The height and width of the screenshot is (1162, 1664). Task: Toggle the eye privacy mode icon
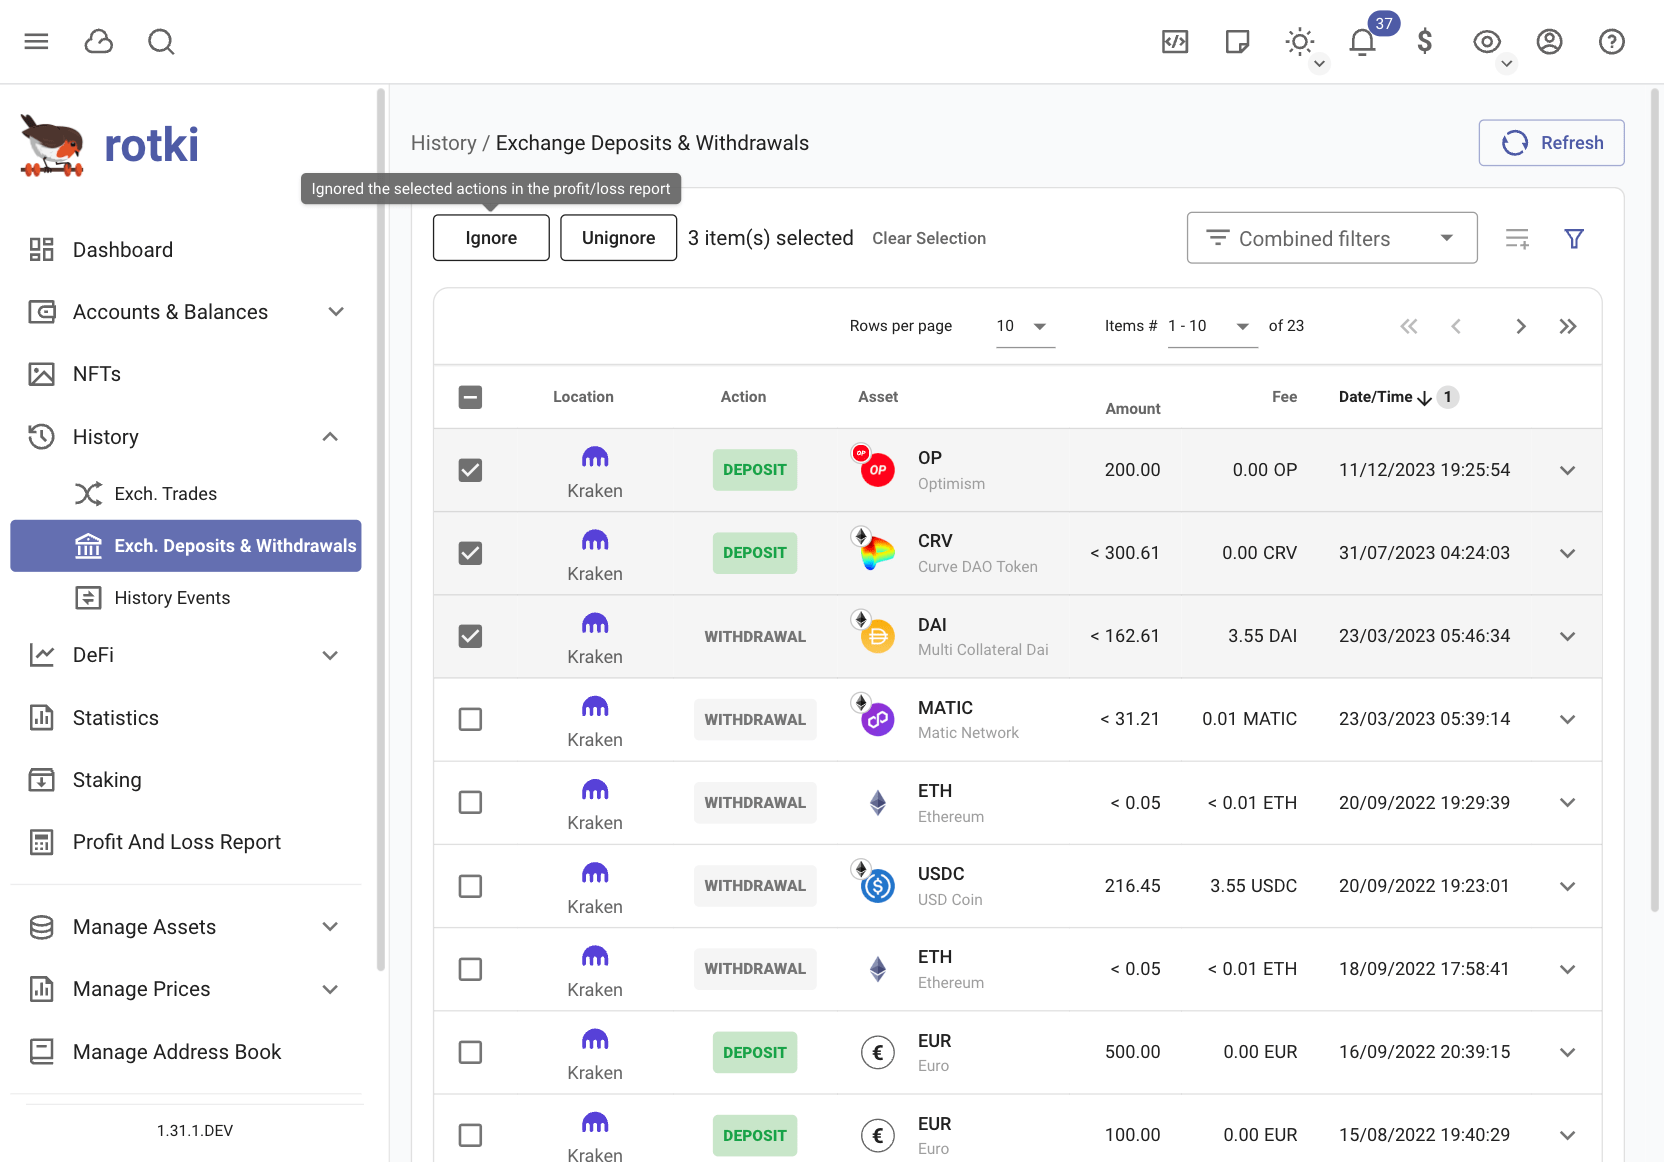(x=1487, y=41)
